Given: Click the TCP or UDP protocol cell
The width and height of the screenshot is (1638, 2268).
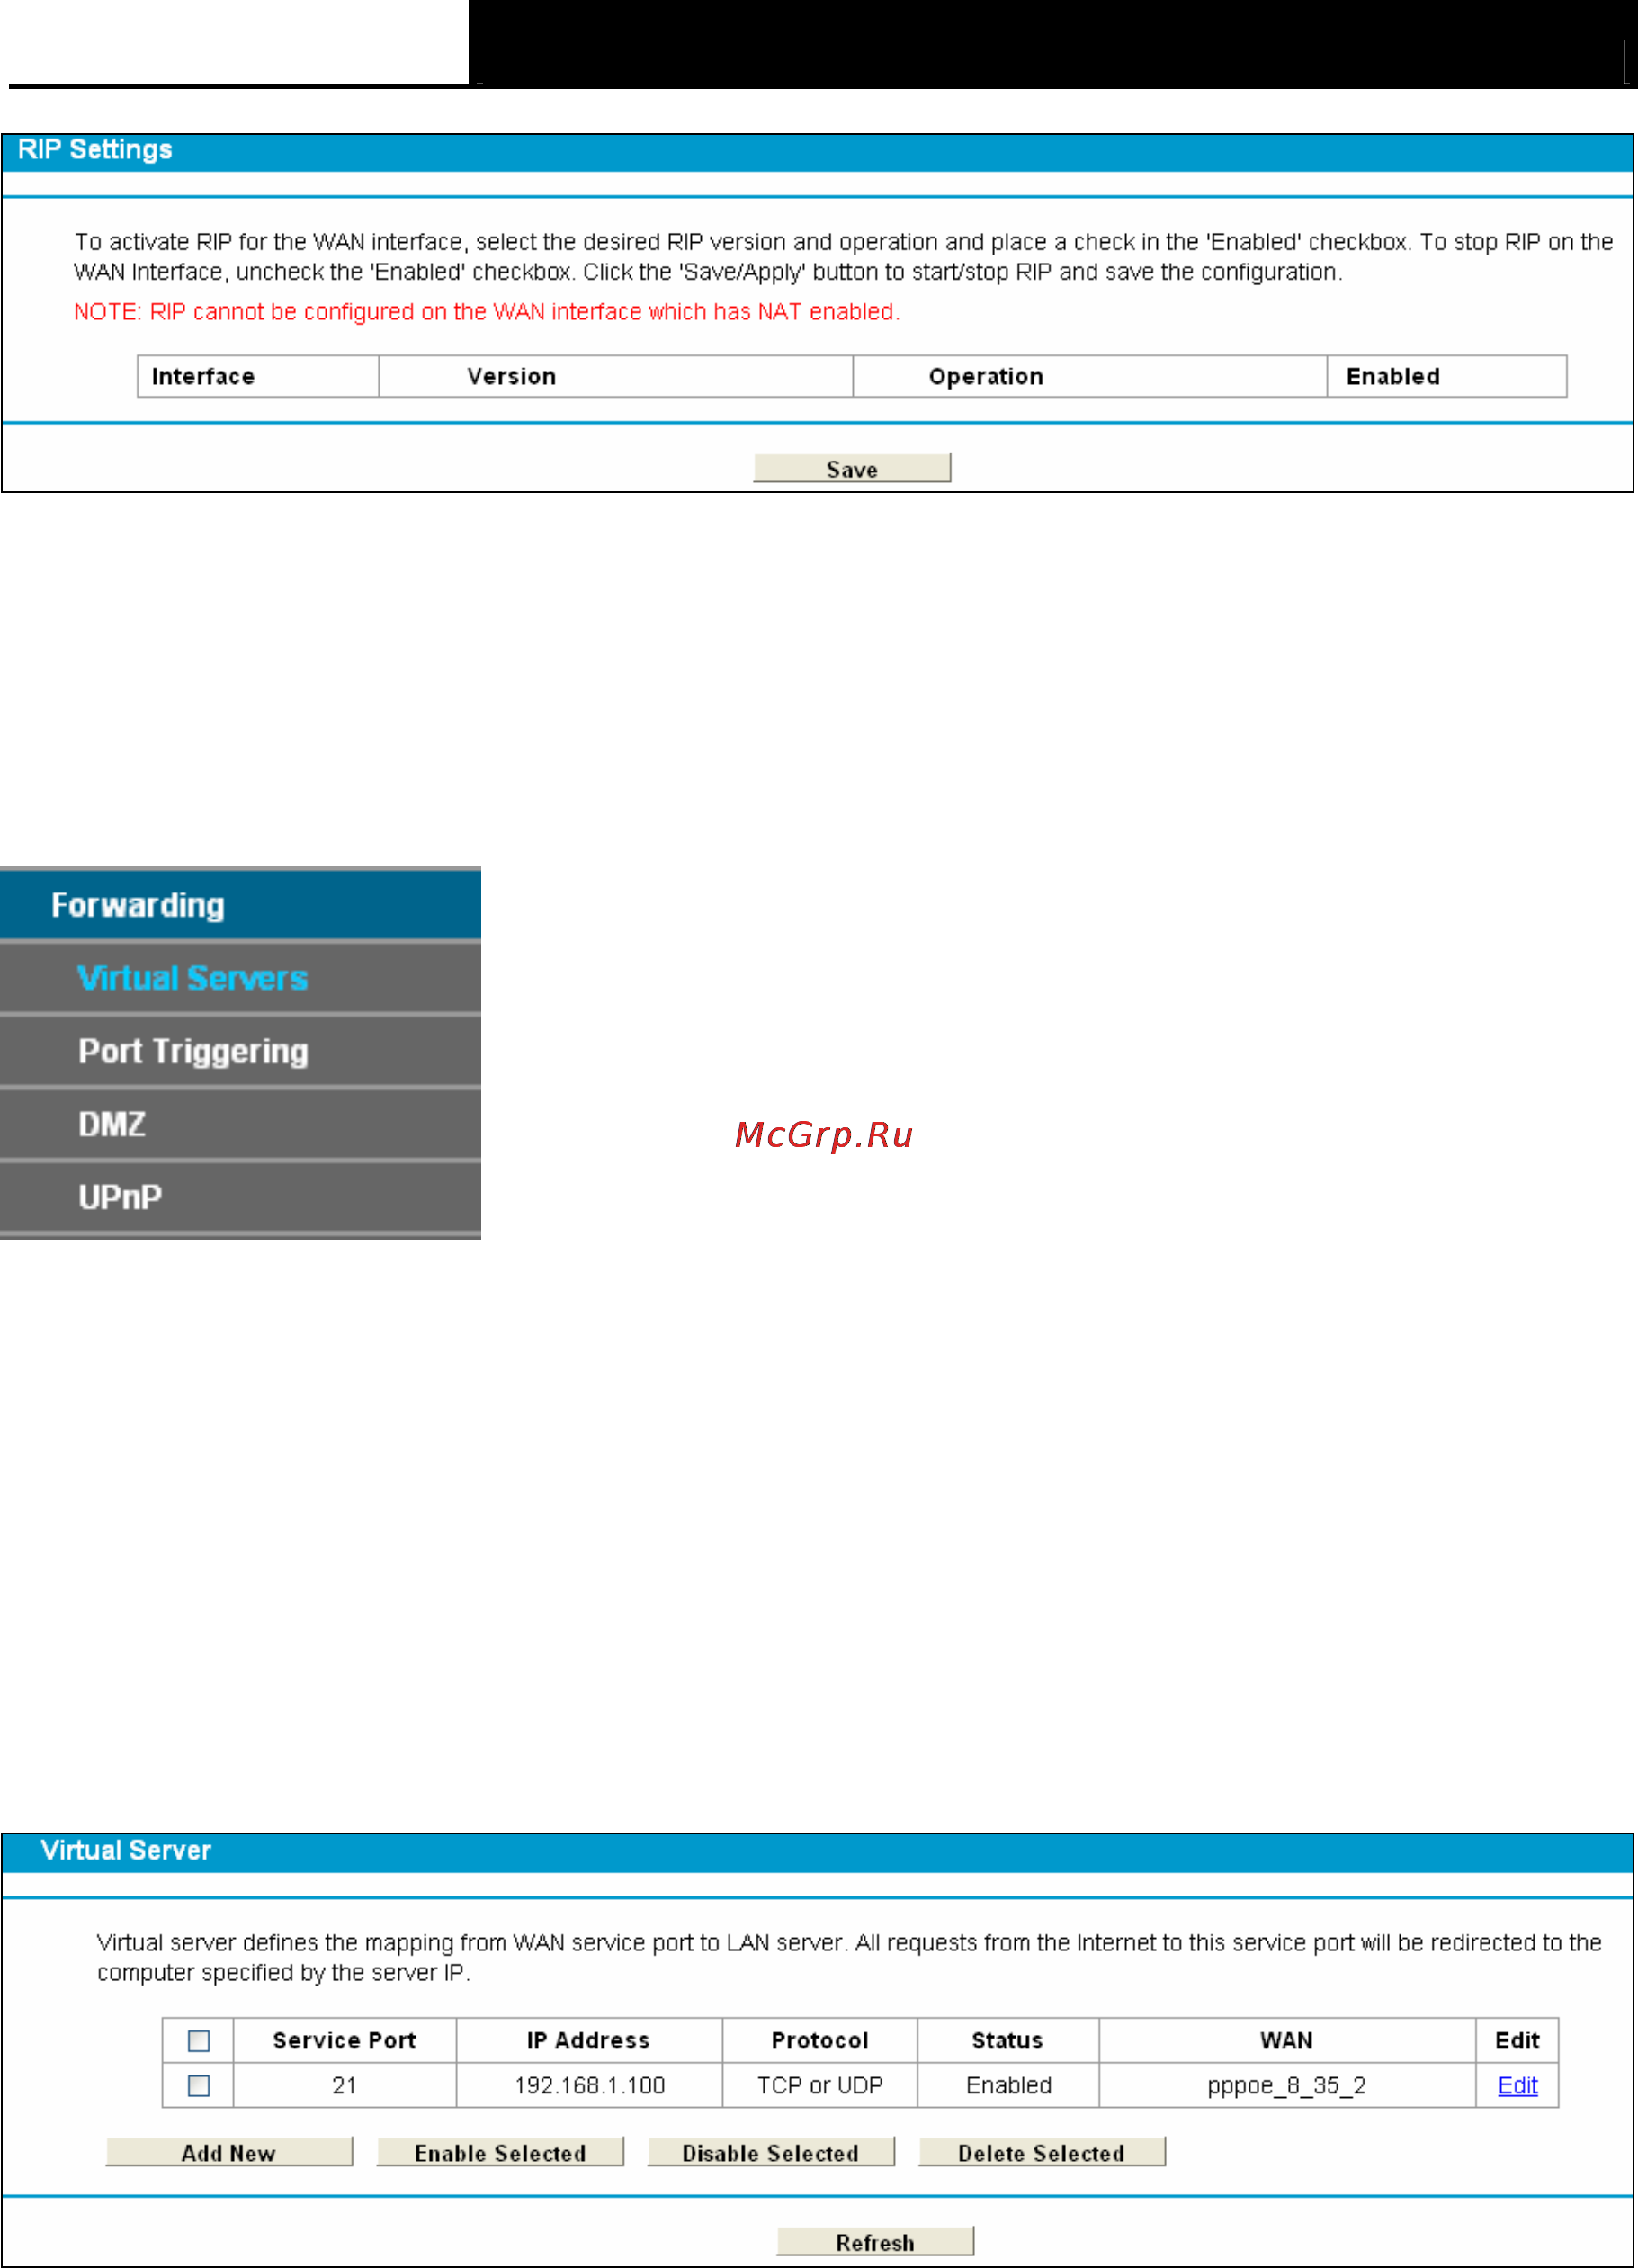Looking at the screenshot, I should pyautogui.click(x=820, y=2086).
